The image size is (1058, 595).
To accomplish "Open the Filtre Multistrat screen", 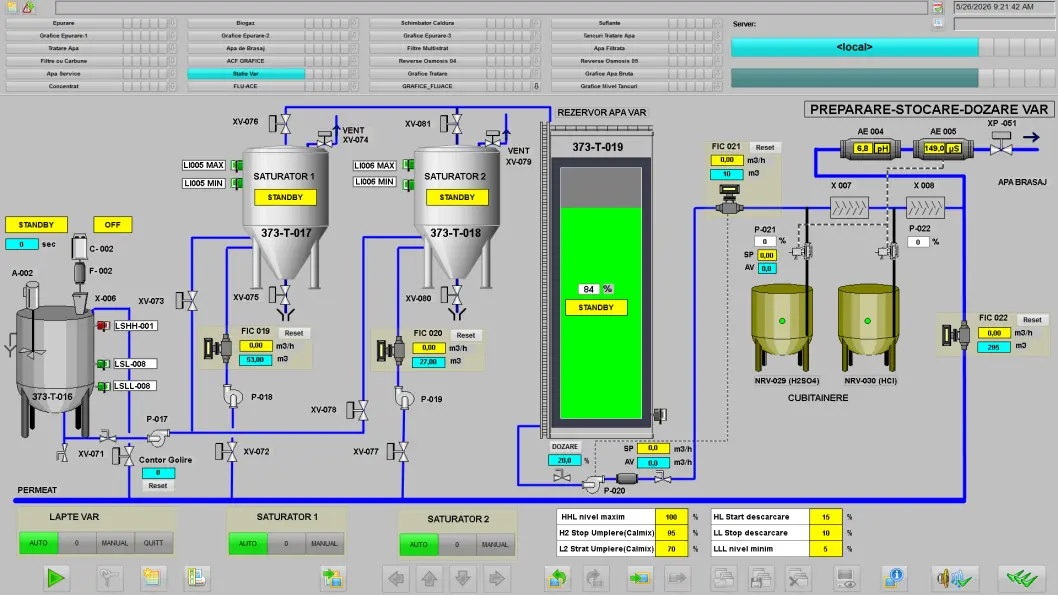I will pyautogui.click(x=427, y=48).
